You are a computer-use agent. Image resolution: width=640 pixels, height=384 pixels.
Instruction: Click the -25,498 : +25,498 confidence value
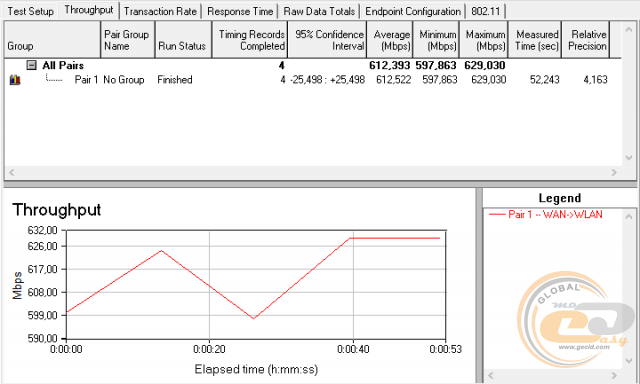tap(327, 80)
